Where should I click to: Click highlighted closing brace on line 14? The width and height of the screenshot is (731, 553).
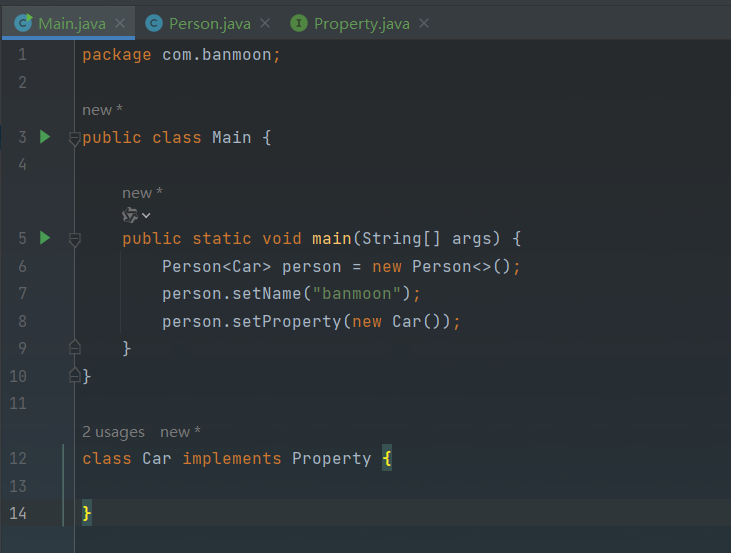tap(87, 513)
